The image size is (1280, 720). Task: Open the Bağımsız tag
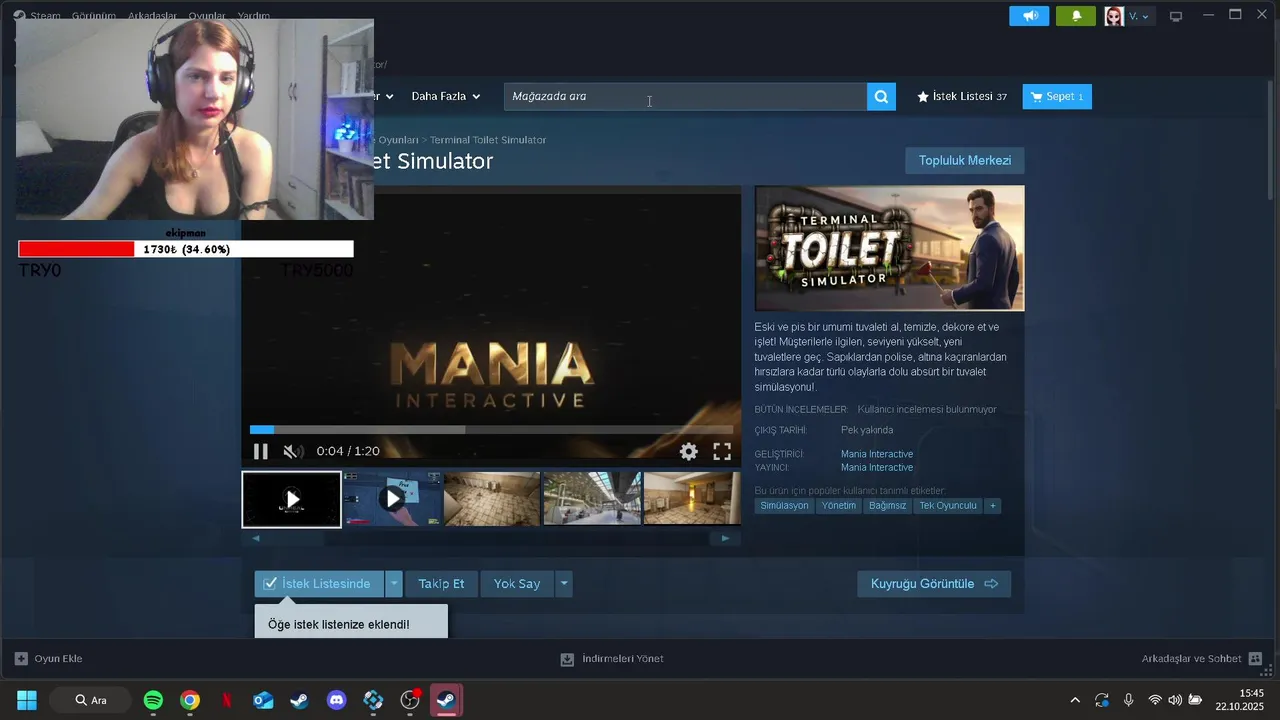tap(888, 506)
